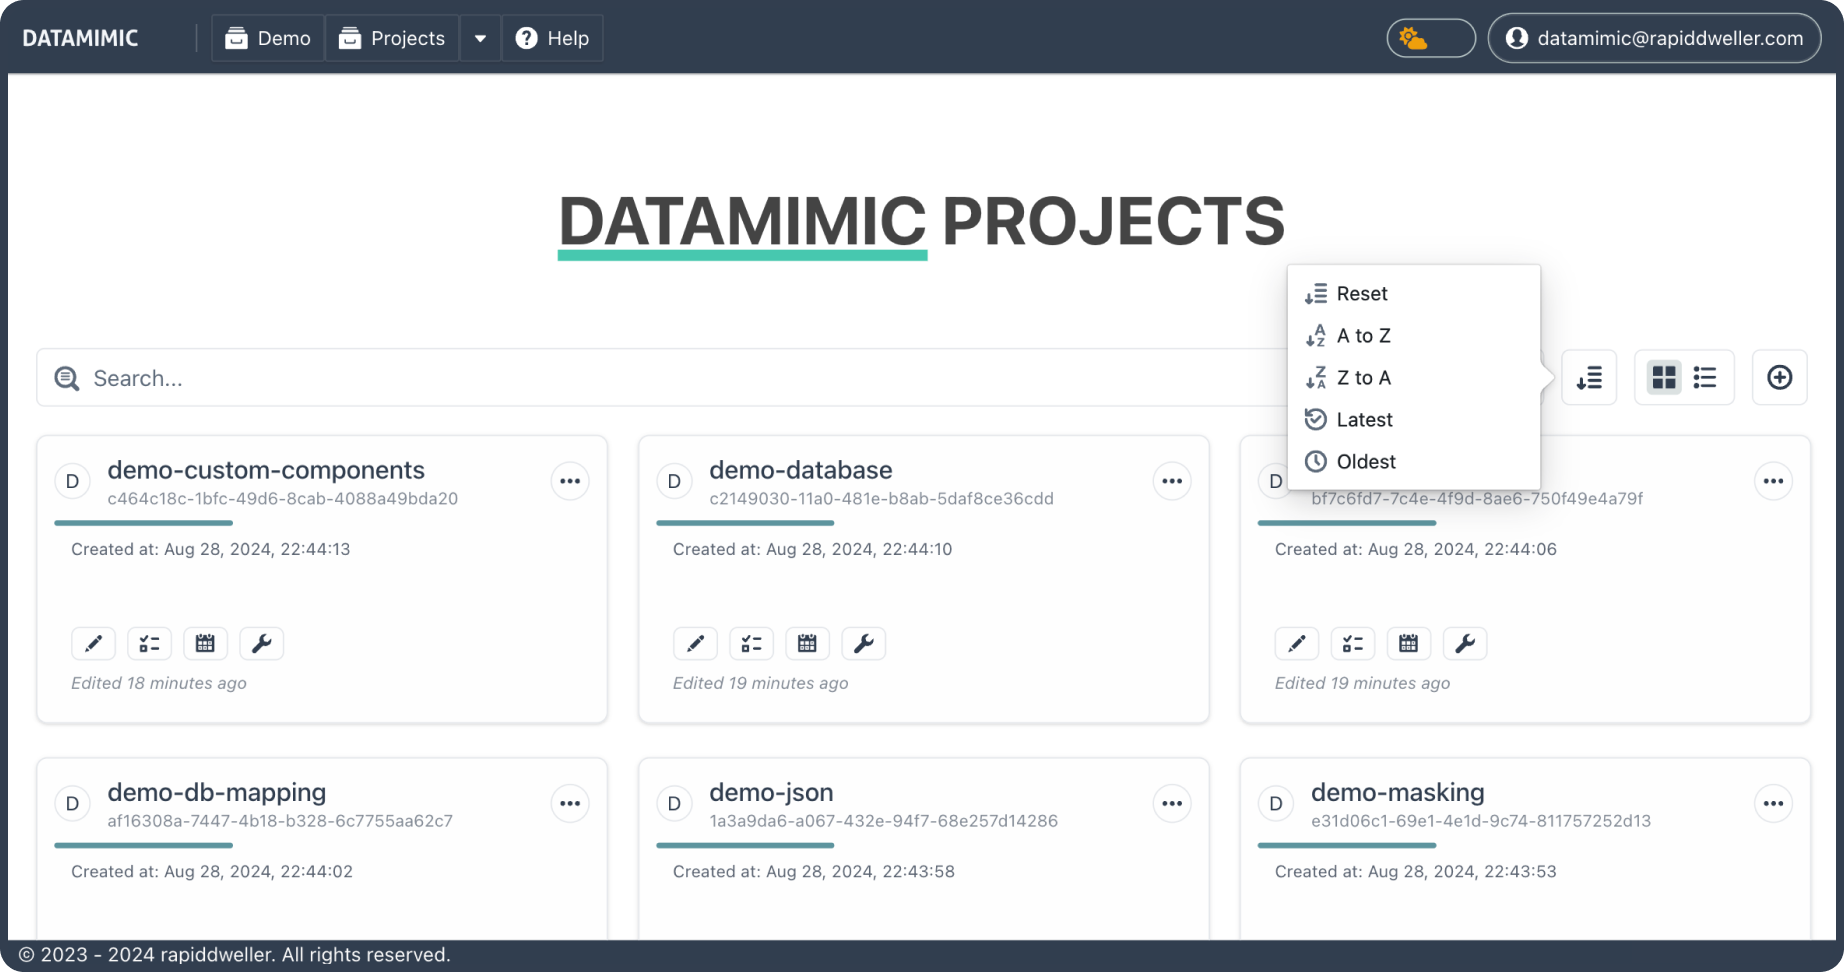The width and height of the screenshot is (1844, 972).
Task: Switch to list view
Action: tap(1705, 377)
